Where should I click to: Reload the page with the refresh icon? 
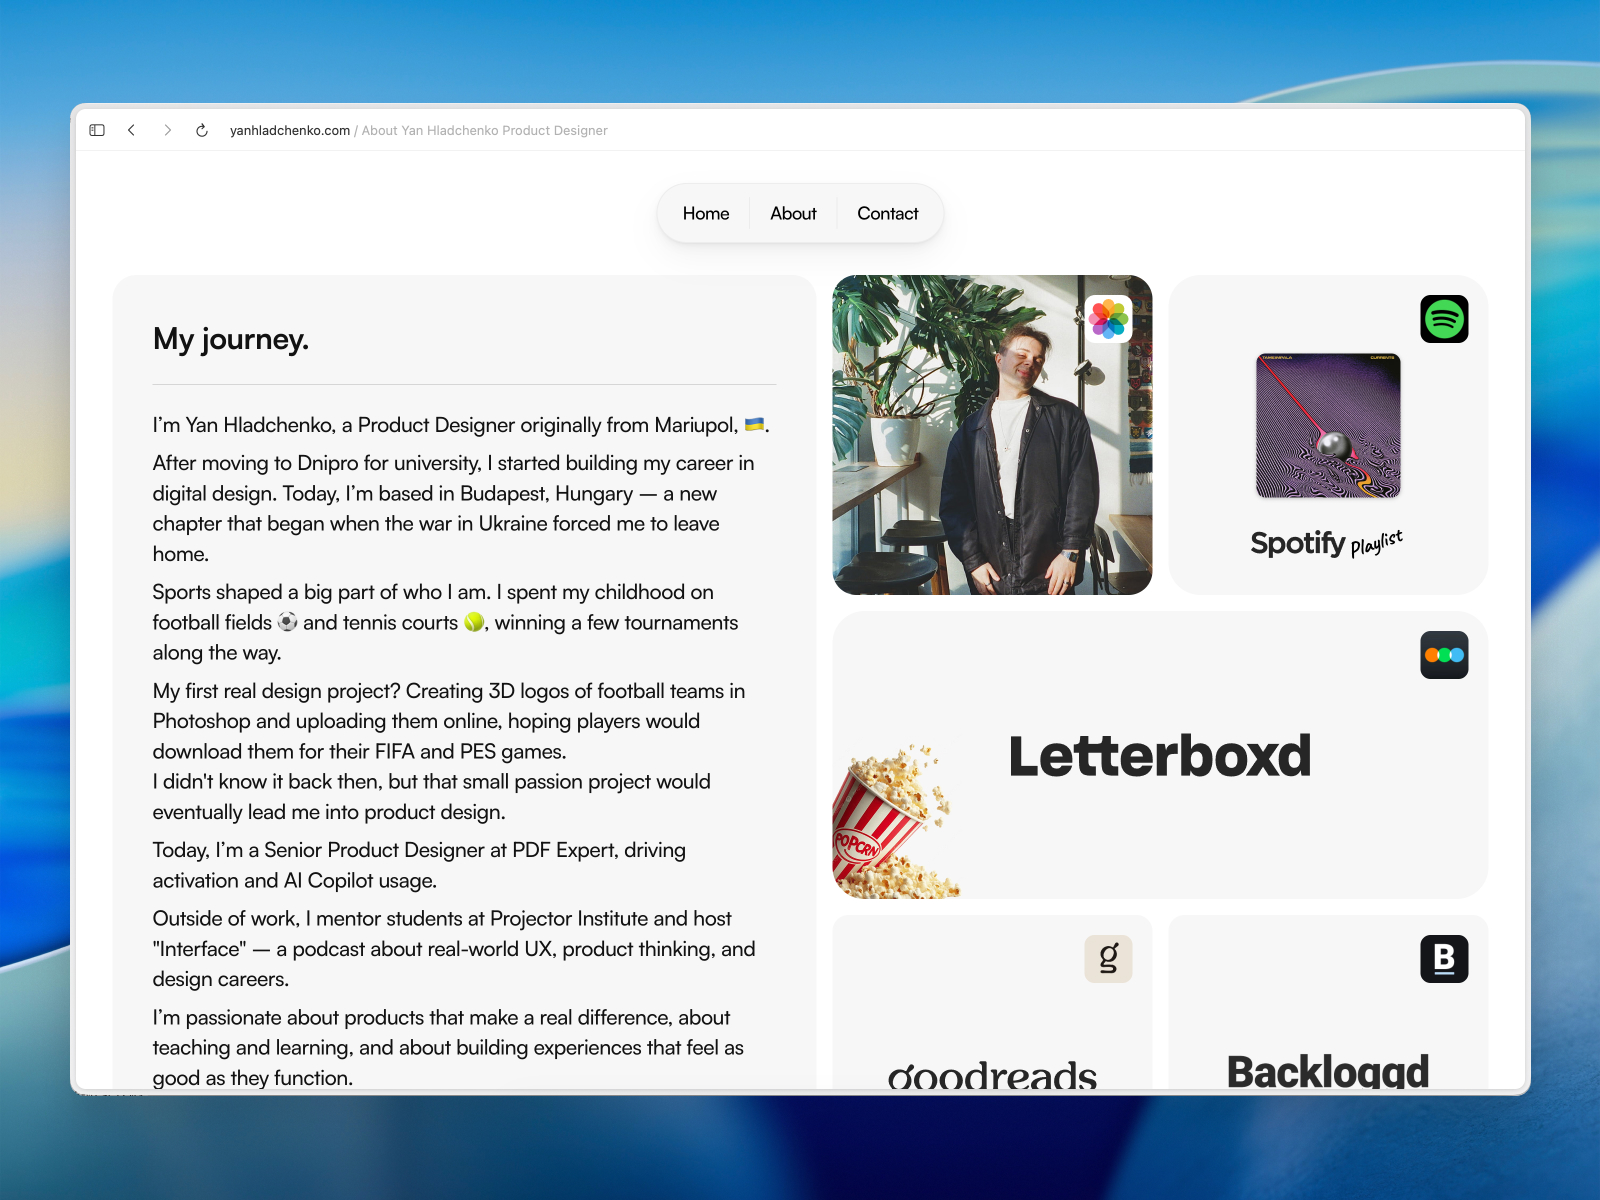[202, 130]
